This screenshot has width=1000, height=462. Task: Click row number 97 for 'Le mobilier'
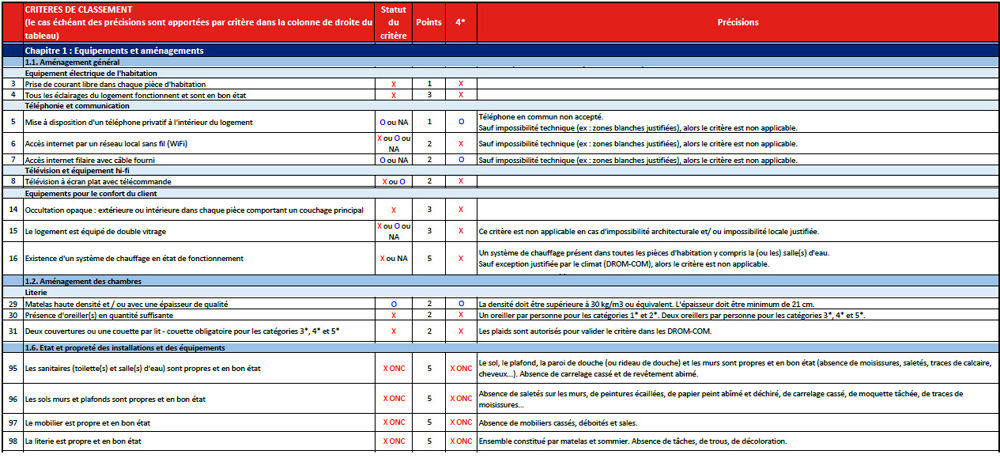click(13, 423)
